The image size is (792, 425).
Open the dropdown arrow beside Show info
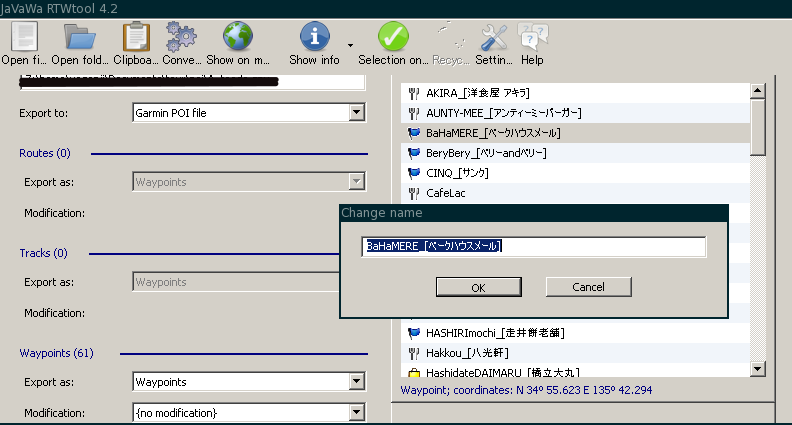pos(350,45)
